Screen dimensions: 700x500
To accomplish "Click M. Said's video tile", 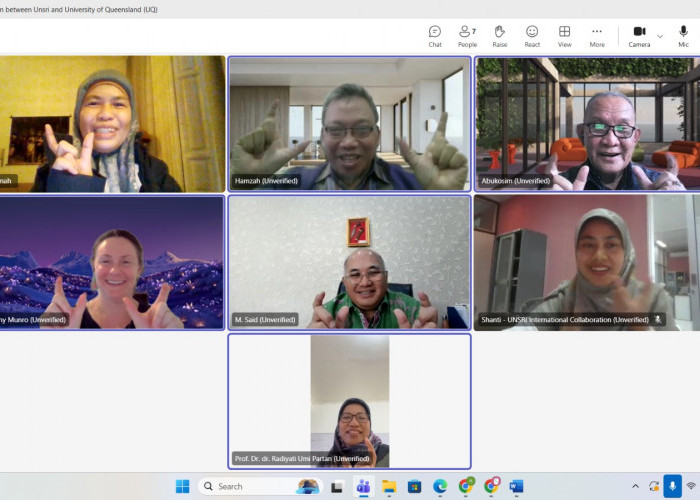I will [x=349, y=261].
